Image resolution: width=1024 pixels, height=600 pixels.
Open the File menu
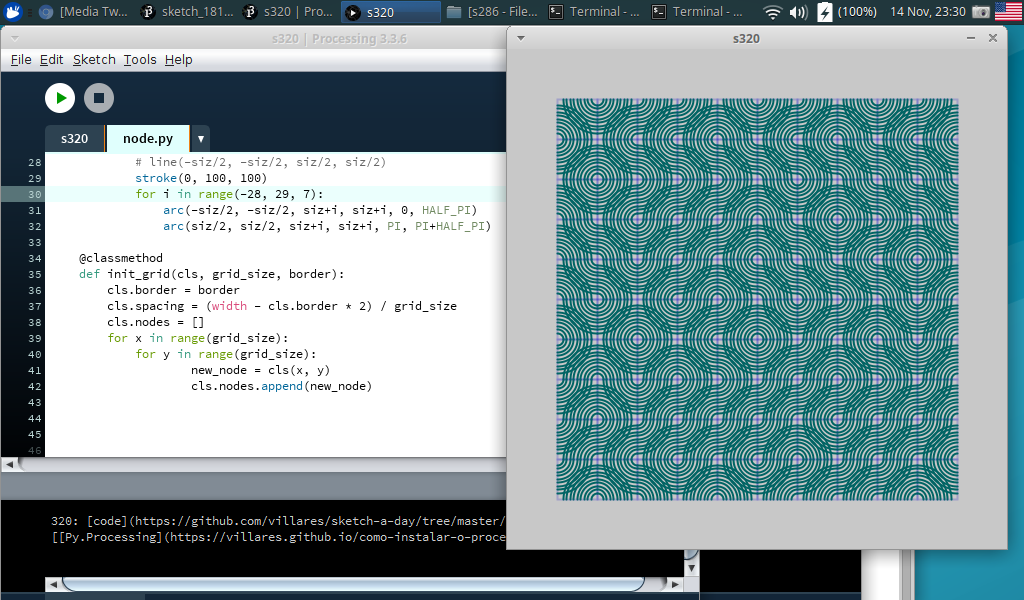[21, 60]
